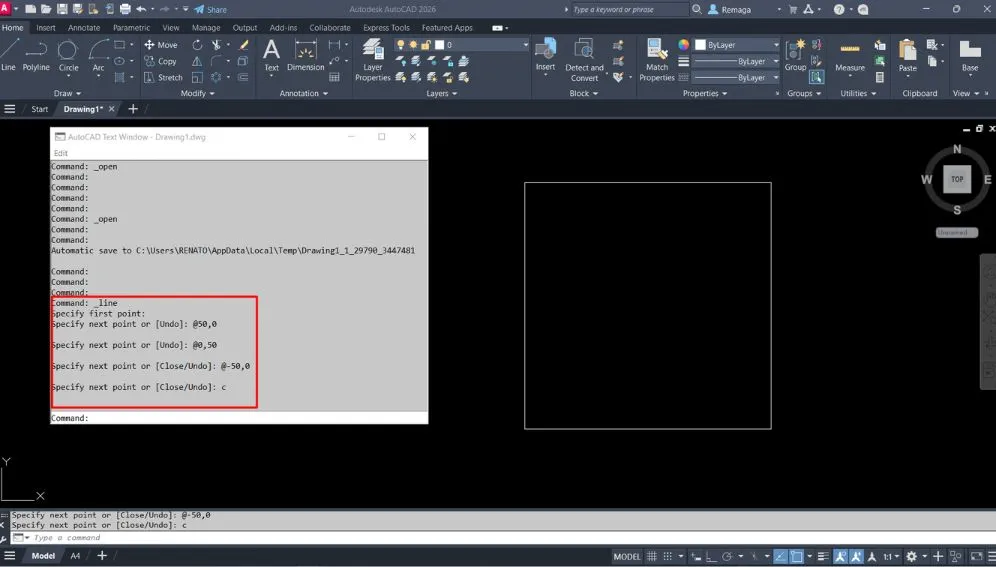The image size is (996, 567).
Task: Expand the Draw panel flyout
Action: coord(68,93)
